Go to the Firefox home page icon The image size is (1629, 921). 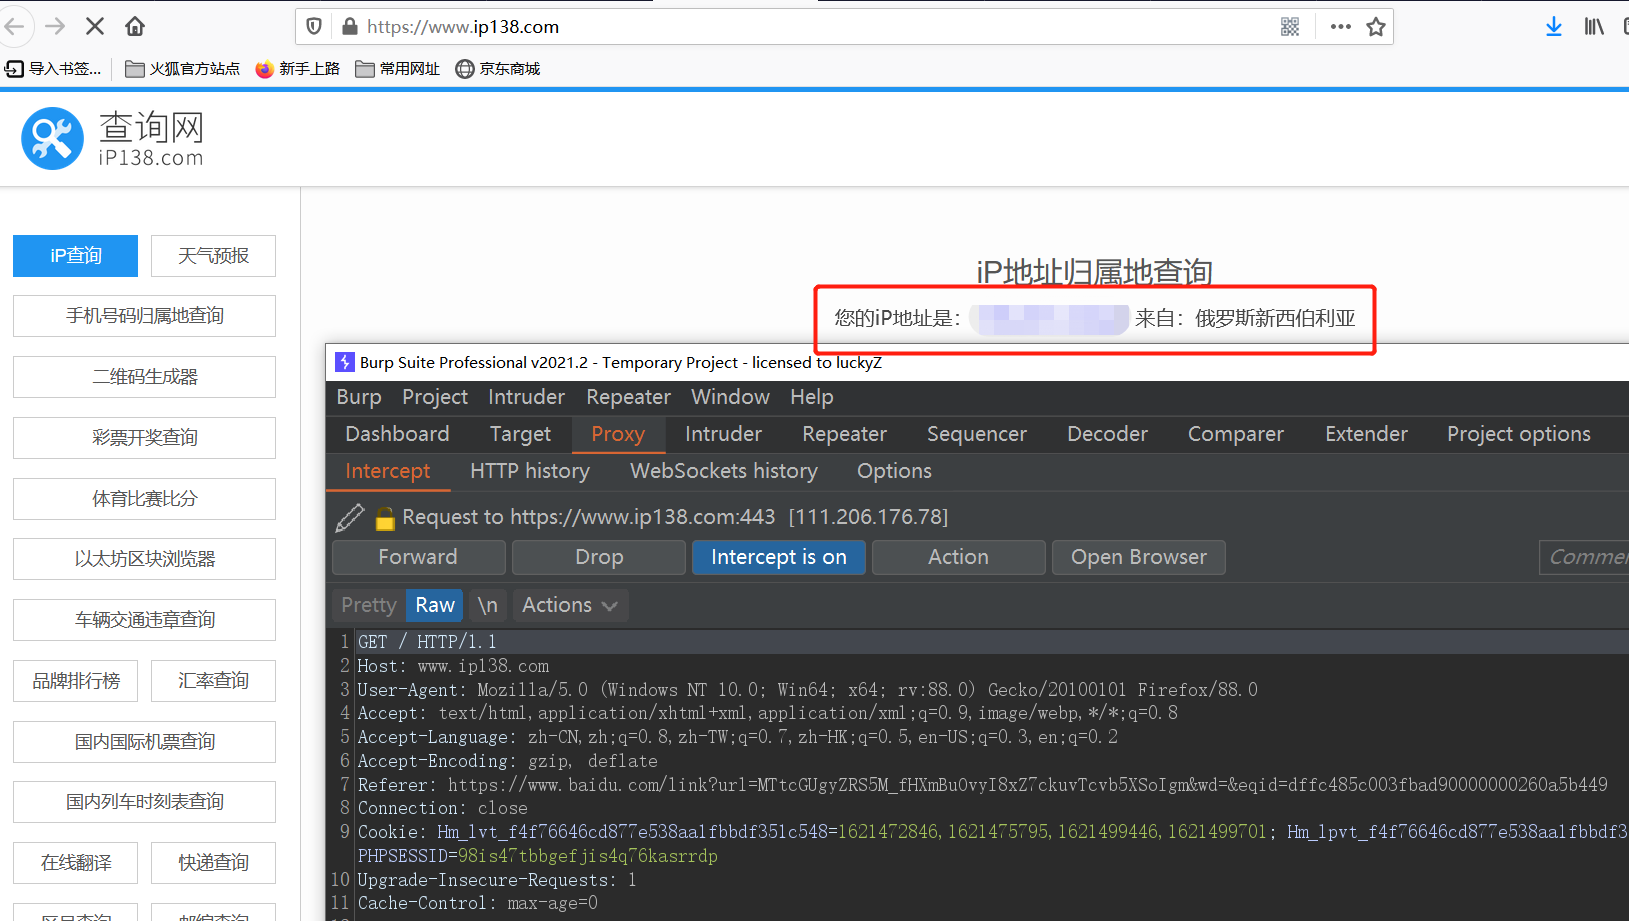point(135,26)
